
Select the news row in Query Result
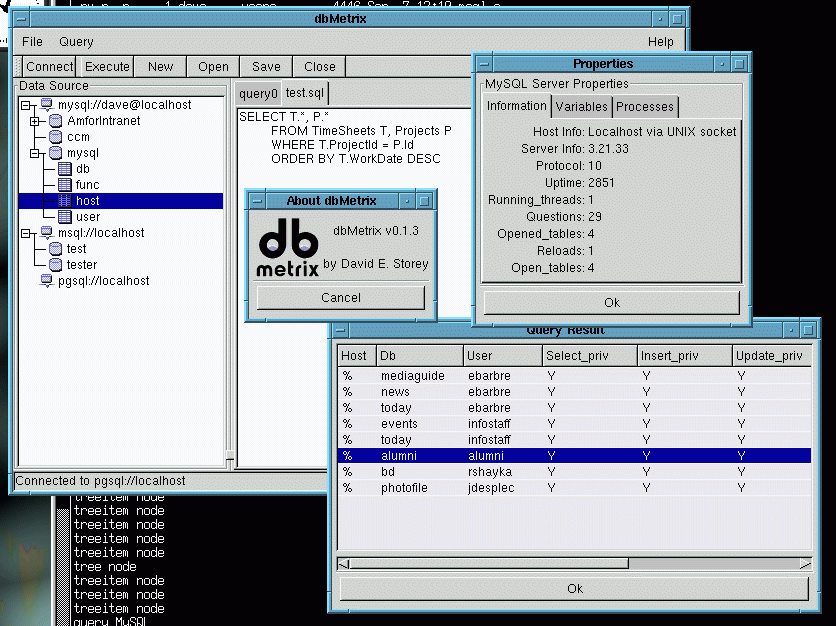coord(574,392)
